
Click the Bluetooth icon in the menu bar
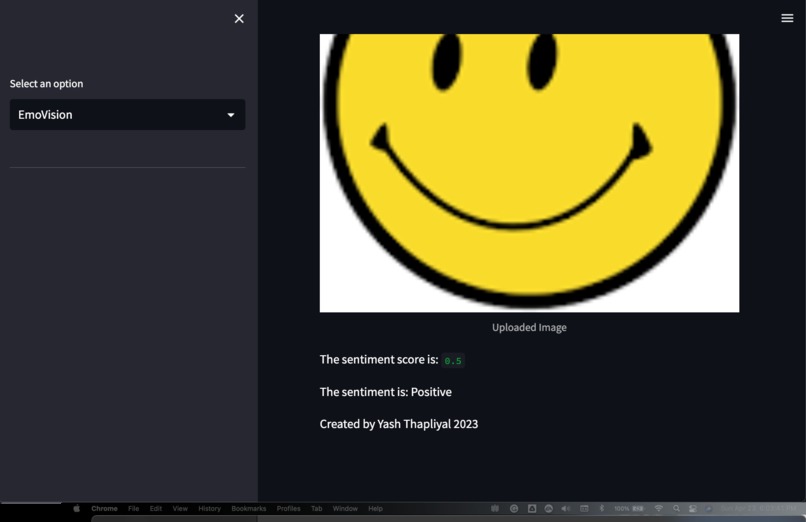coord(601,509)
